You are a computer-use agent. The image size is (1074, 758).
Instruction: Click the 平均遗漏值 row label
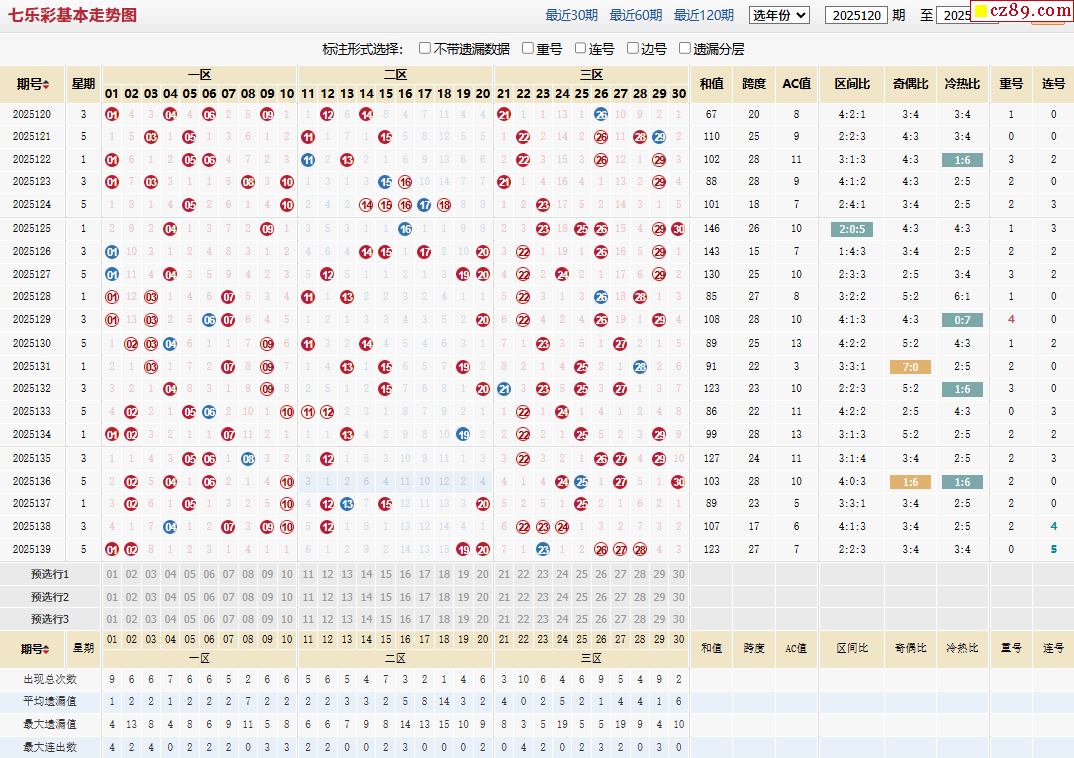coord(50,701)
